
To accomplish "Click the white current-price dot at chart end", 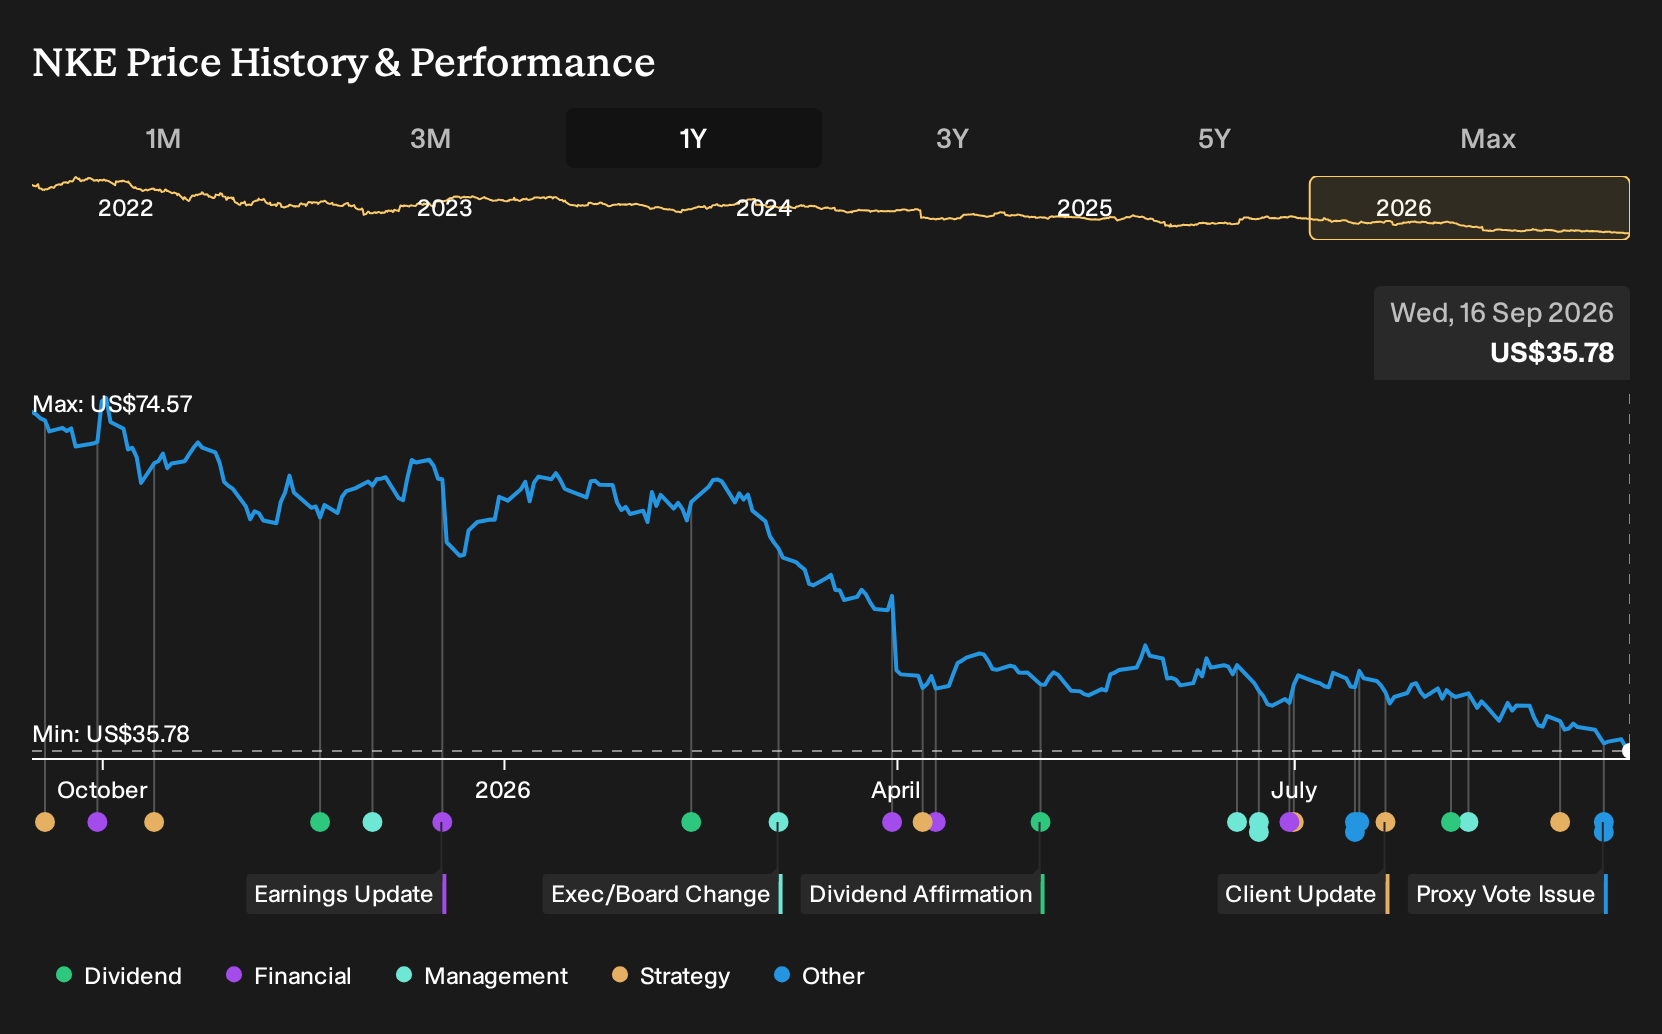I will tap(1627, 751).
